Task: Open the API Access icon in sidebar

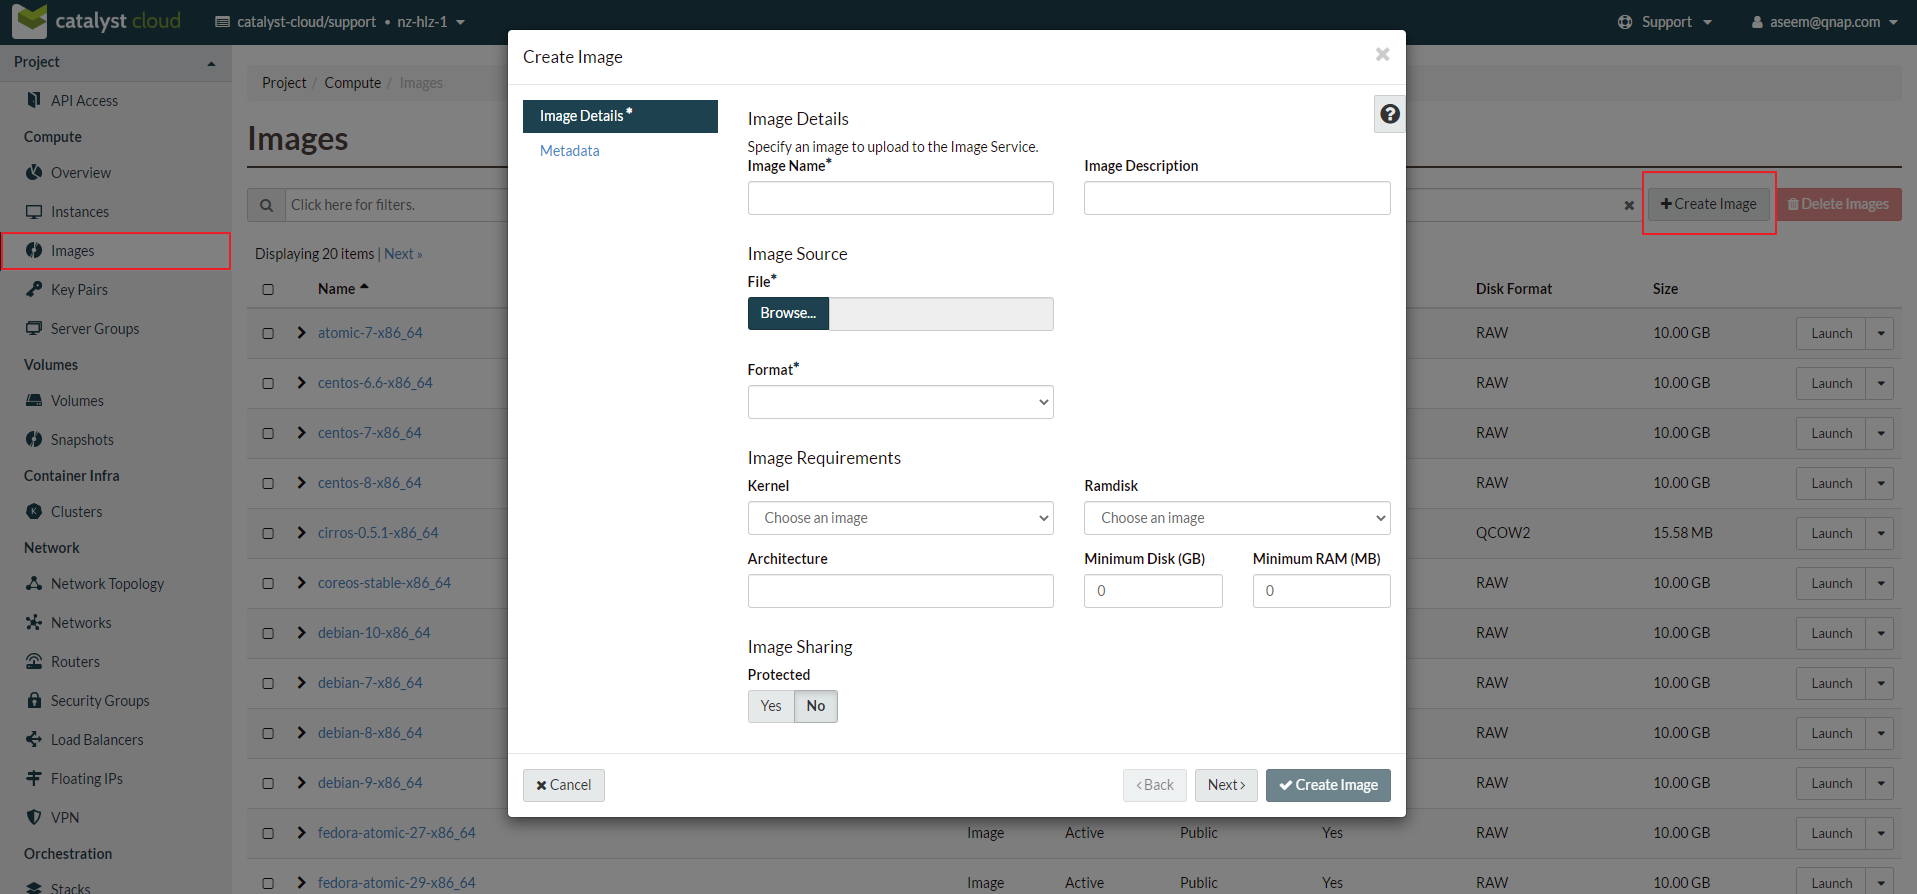Action: click(x=34, y=100)
